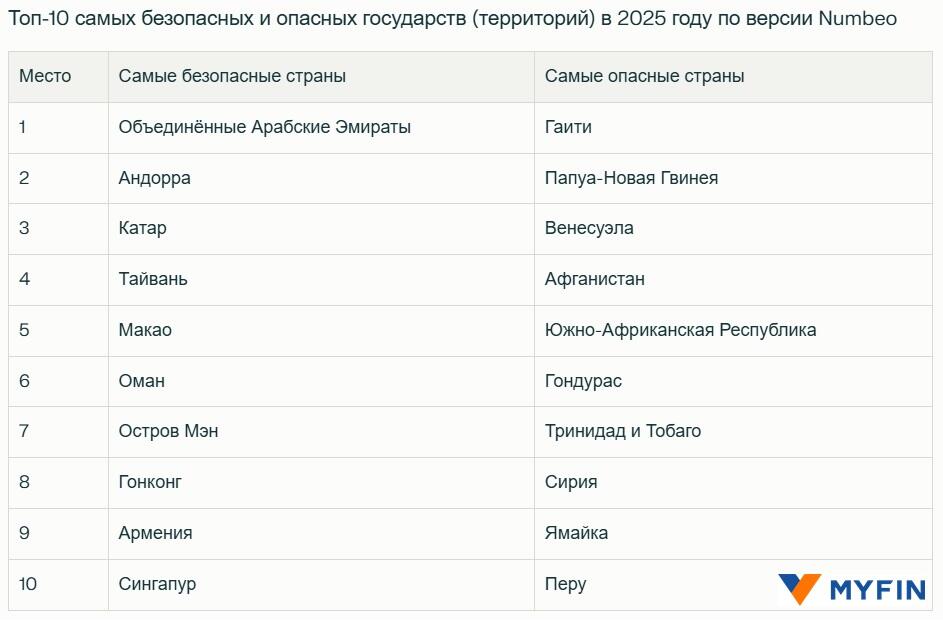Select the 'Объединённые Арабские Эмираты' cell
This screenshot has width=943, height=621.
(264, 127)
